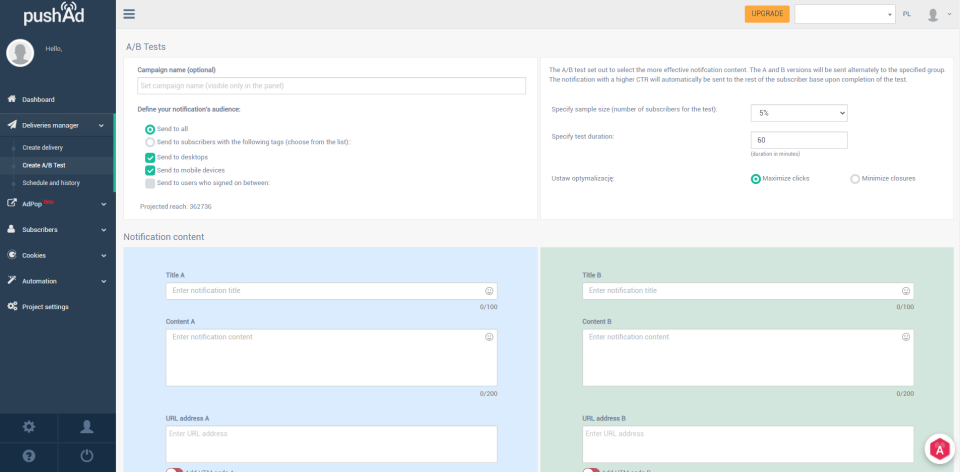Select Send to all radio button
The image size is (960, 472).
[150, 129]
